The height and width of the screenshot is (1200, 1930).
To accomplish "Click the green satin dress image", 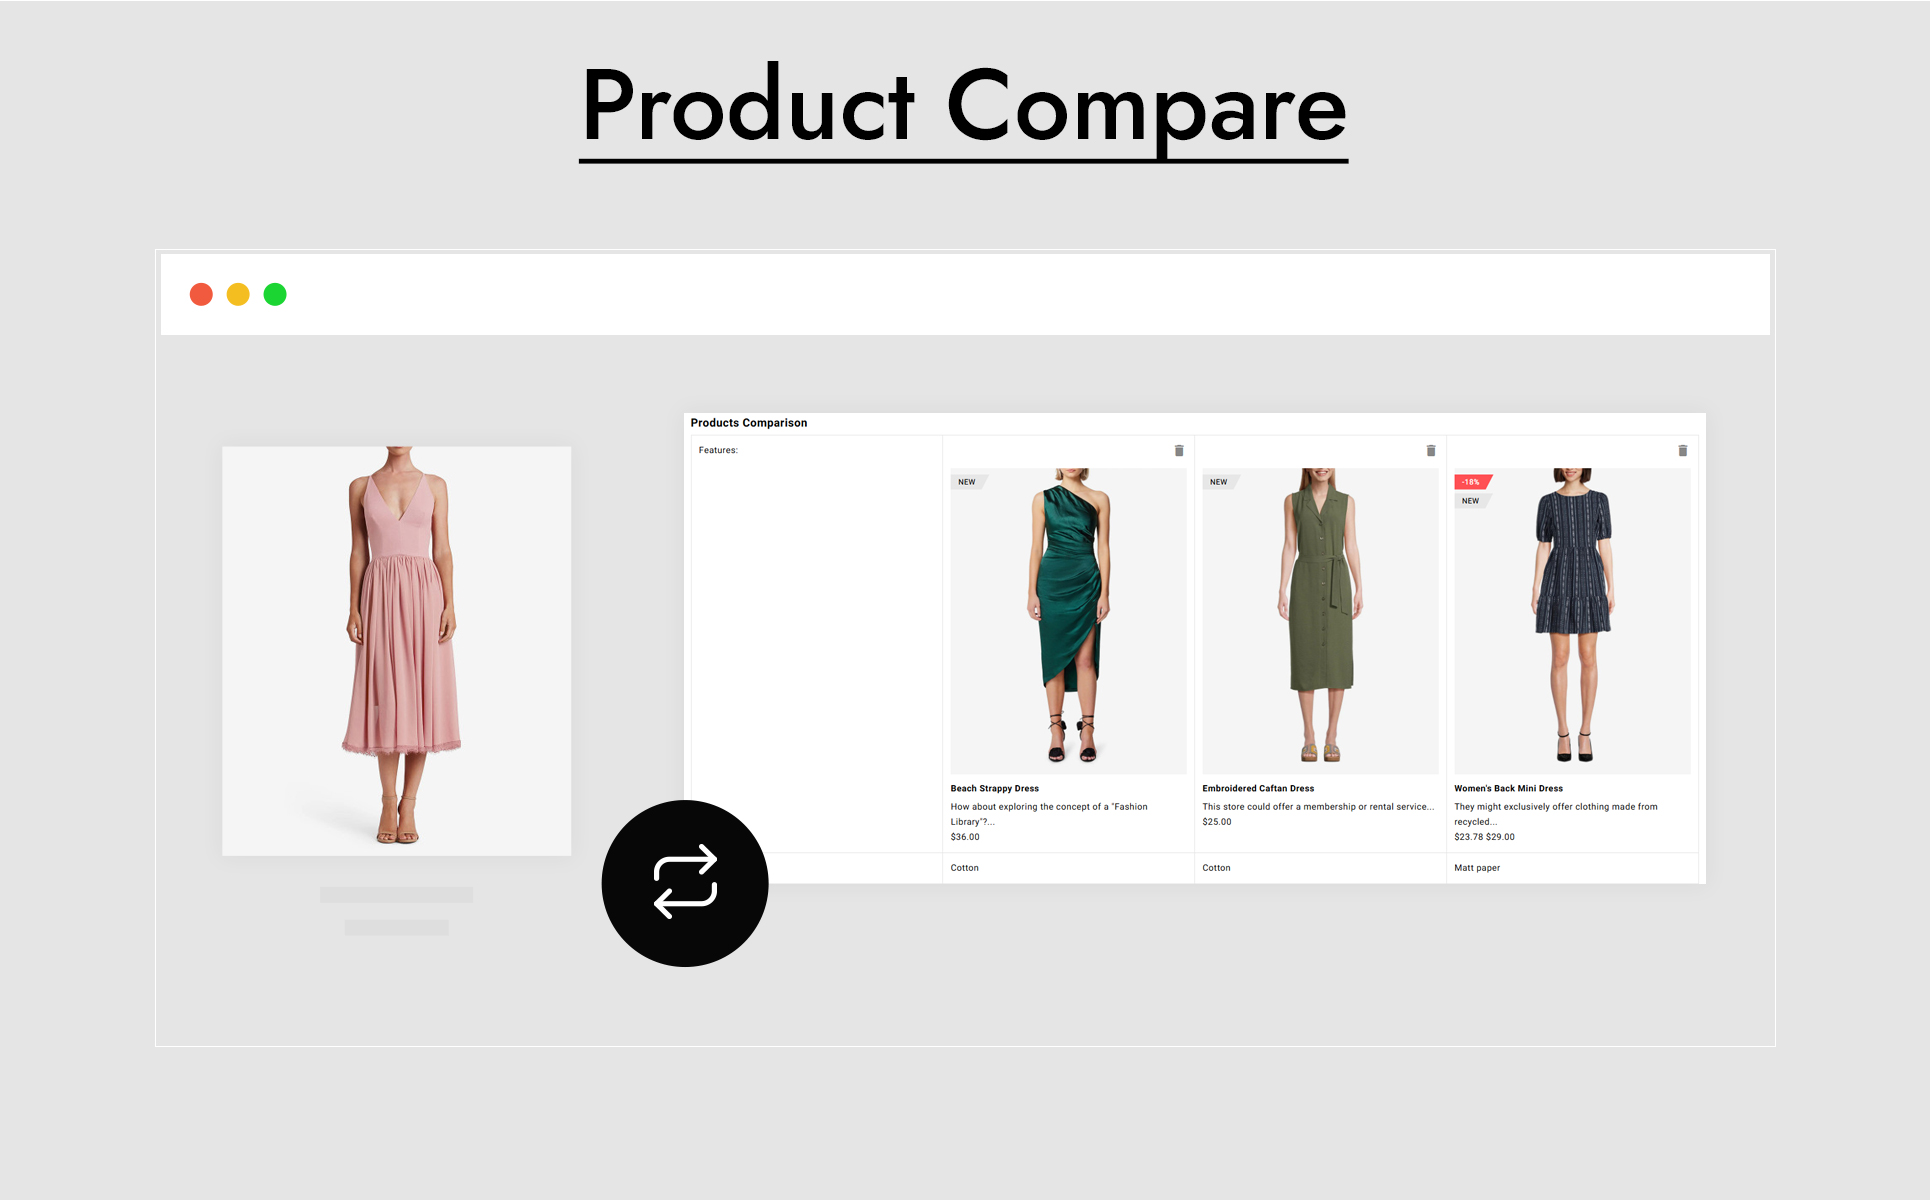I will point(1068,620).
